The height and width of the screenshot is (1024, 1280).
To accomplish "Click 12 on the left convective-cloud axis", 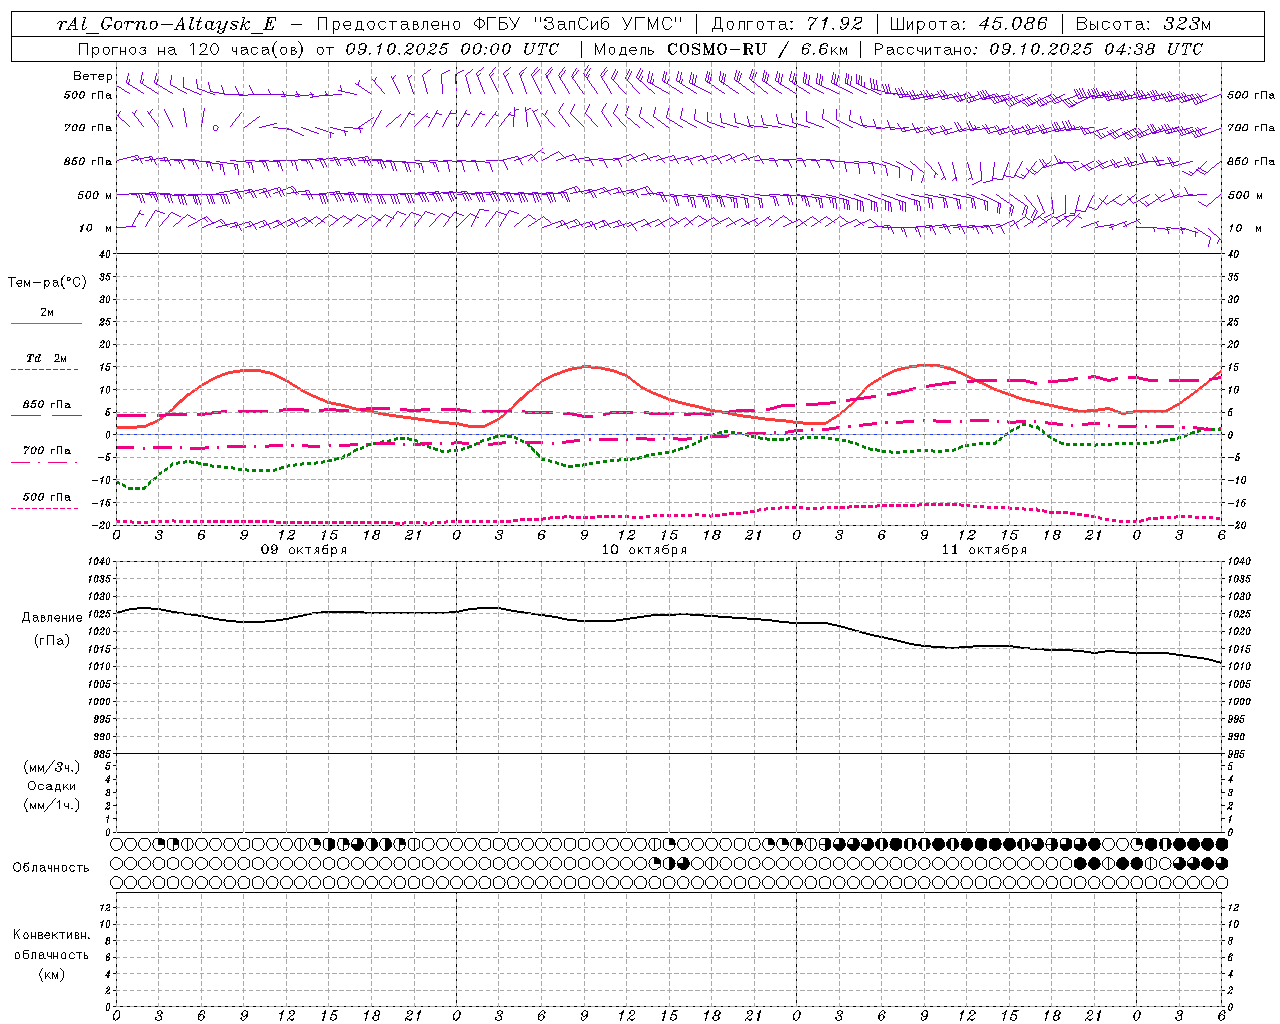I will pyautogui.click(x=106, y=907).
